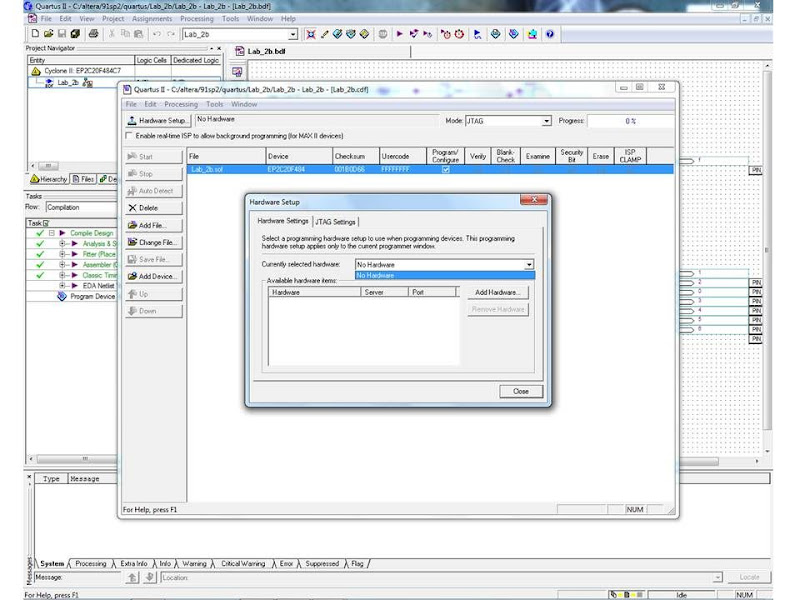Expand the EDA Netlist task
The width and height of the screenshot is (800, 600).
62,286
